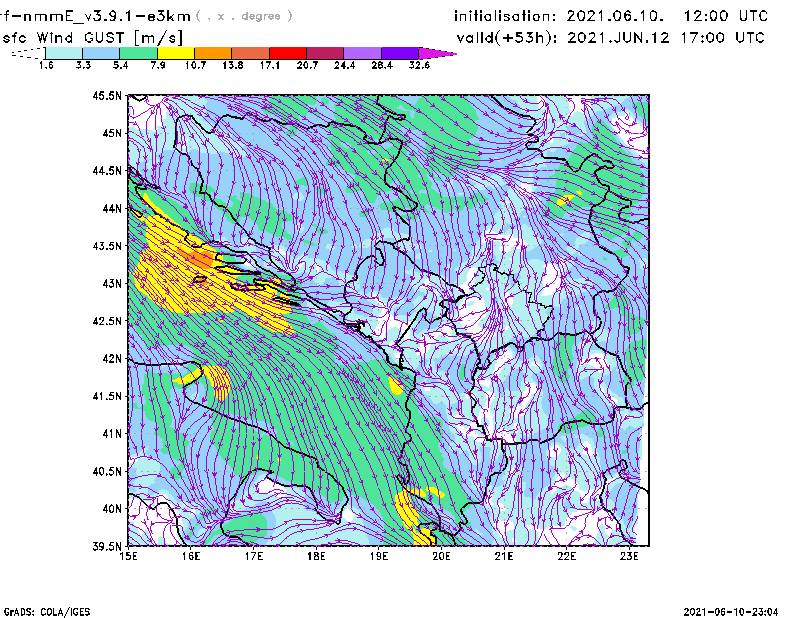Click legend value 13.8
The height and width of the screenshot is (618, 800).
[x=232, y=65]
